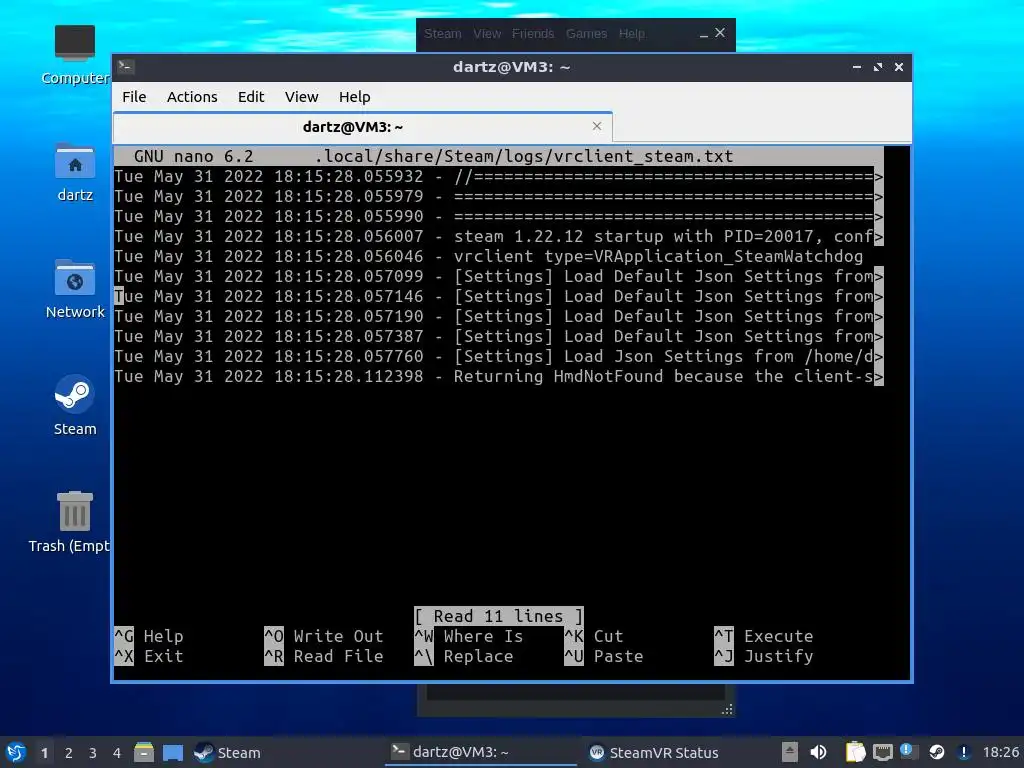Open the Help menu in the Steam window
1024x768 pixels.
pos(632,33)
